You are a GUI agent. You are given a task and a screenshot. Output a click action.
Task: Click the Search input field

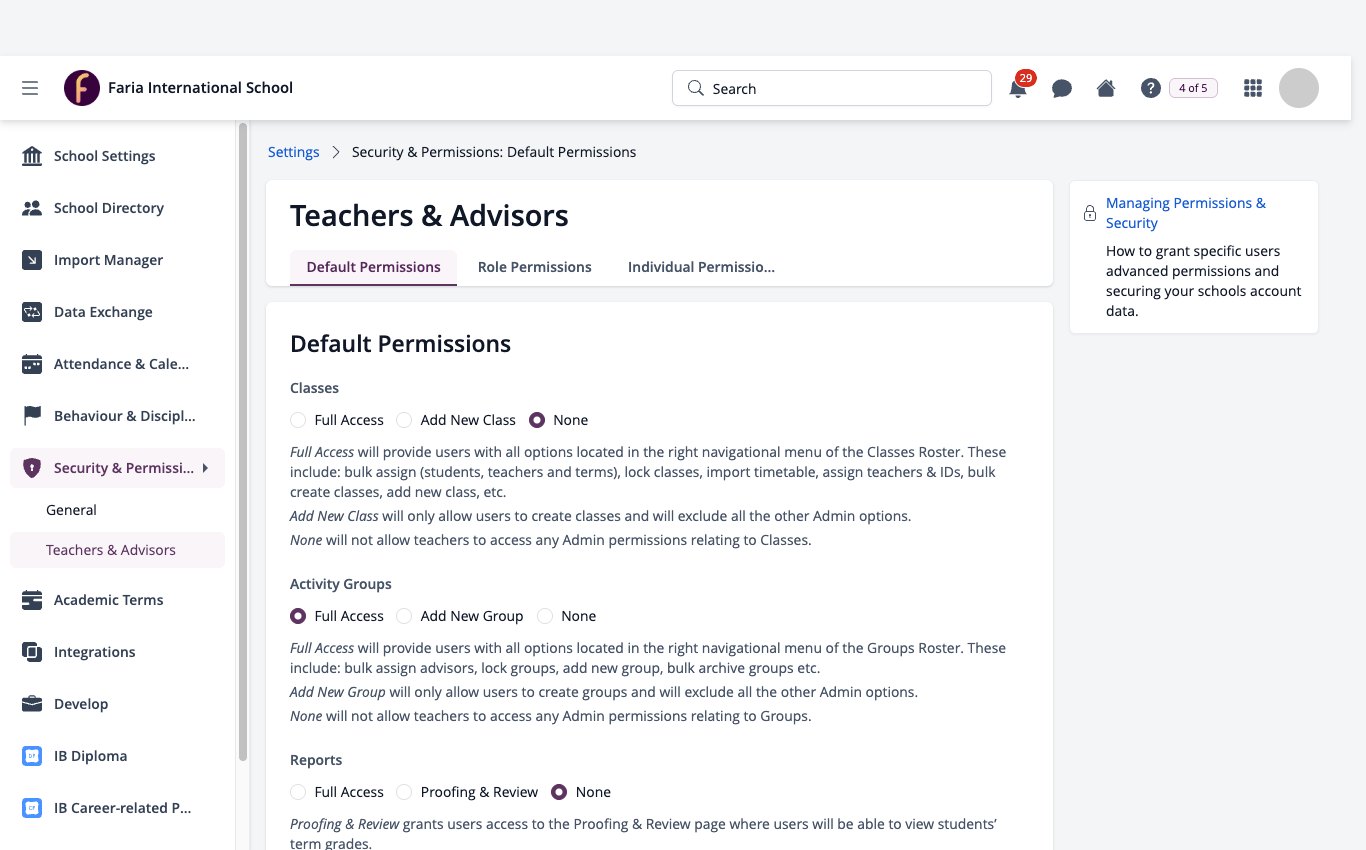pos(832,88)
